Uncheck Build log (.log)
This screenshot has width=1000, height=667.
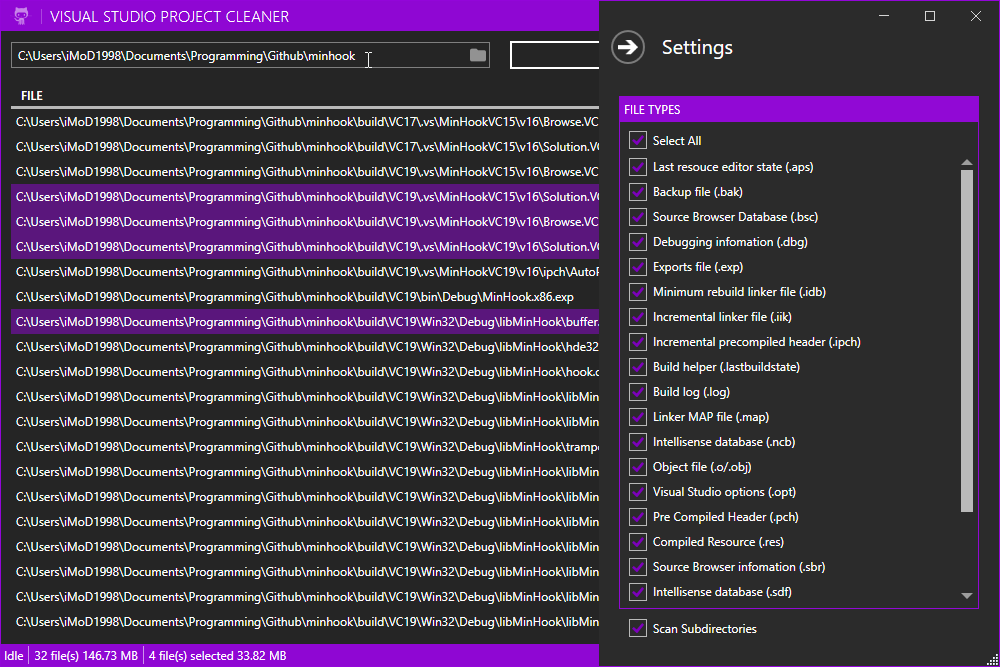click(638, 392)
